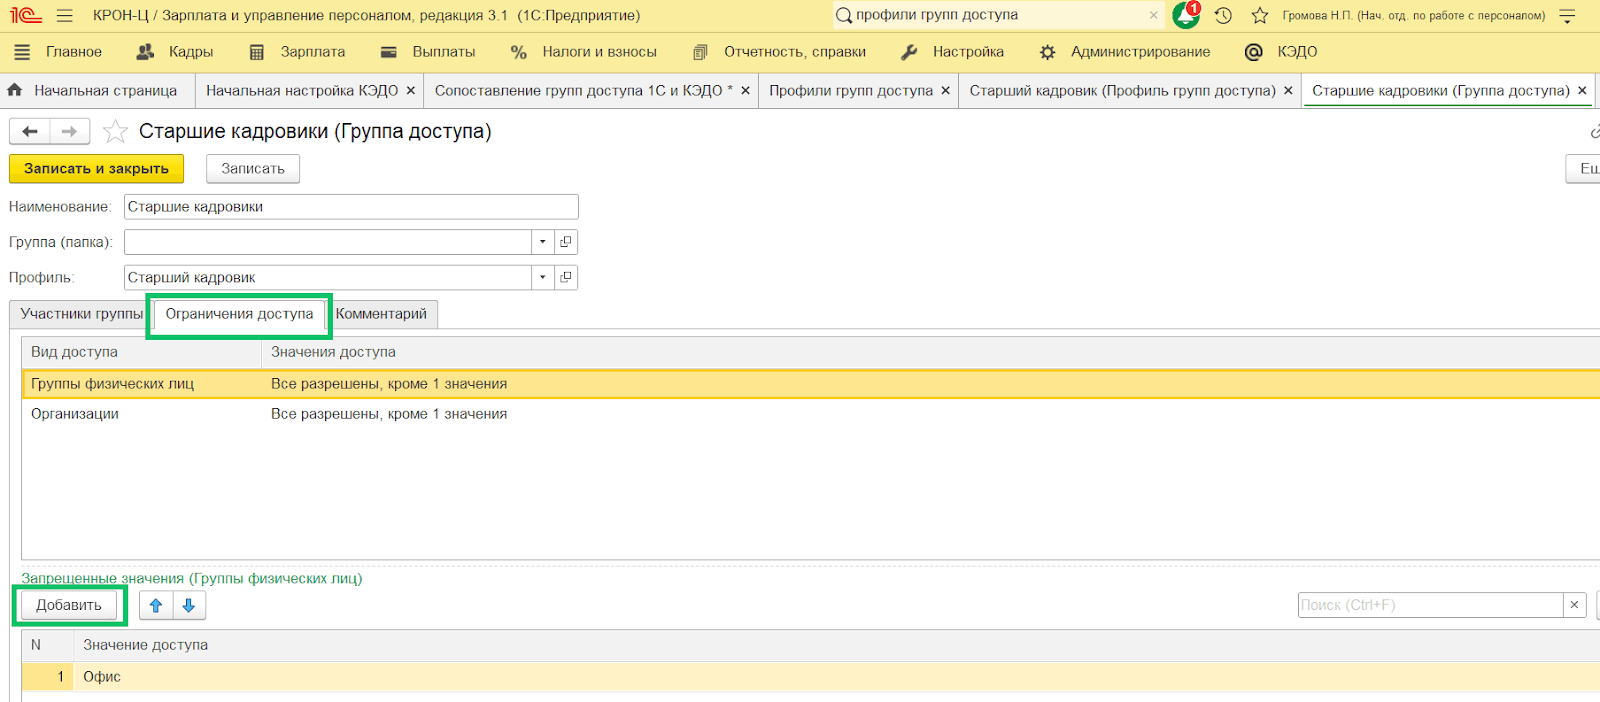1600x702 pixels.
Task: Expand the Профиль dropdown list
Action: [542, 277]
